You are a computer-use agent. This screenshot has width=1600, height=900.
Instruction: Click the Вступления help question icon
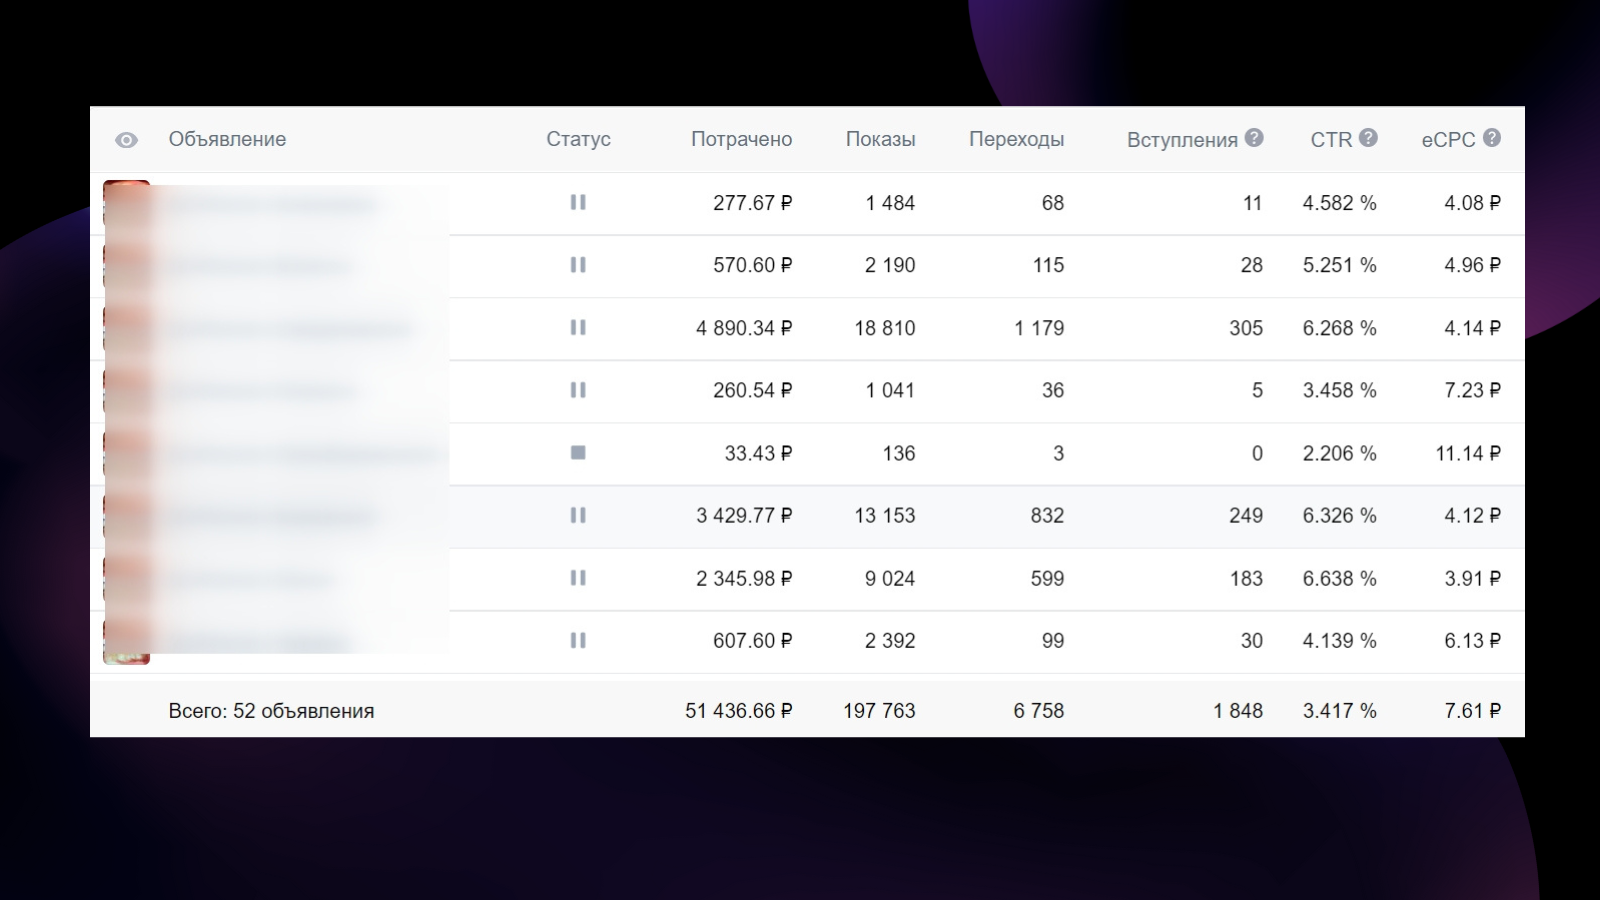click(x=1254, y=138)
